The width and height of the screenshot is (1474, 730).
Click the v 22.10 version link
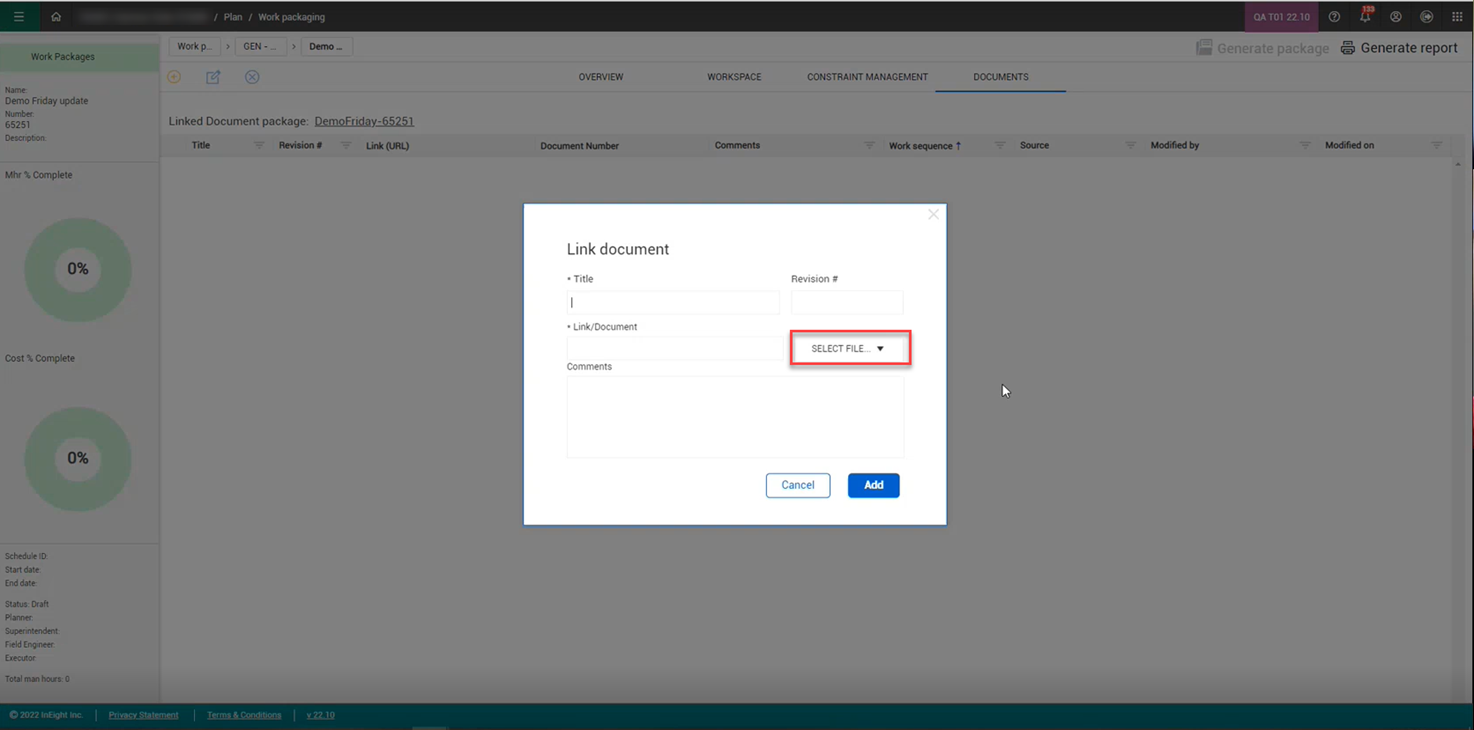pos(320,715)
